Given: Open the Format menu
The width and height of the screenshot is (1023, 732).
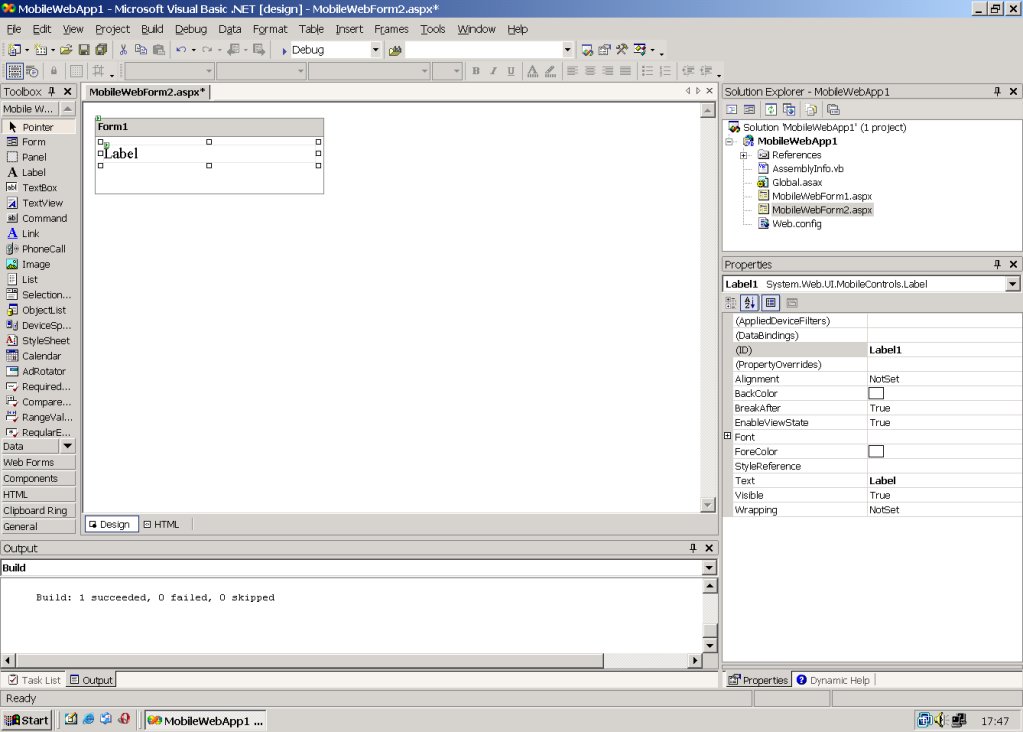Looking at the screenshot, I should click(x=270, y=29).
